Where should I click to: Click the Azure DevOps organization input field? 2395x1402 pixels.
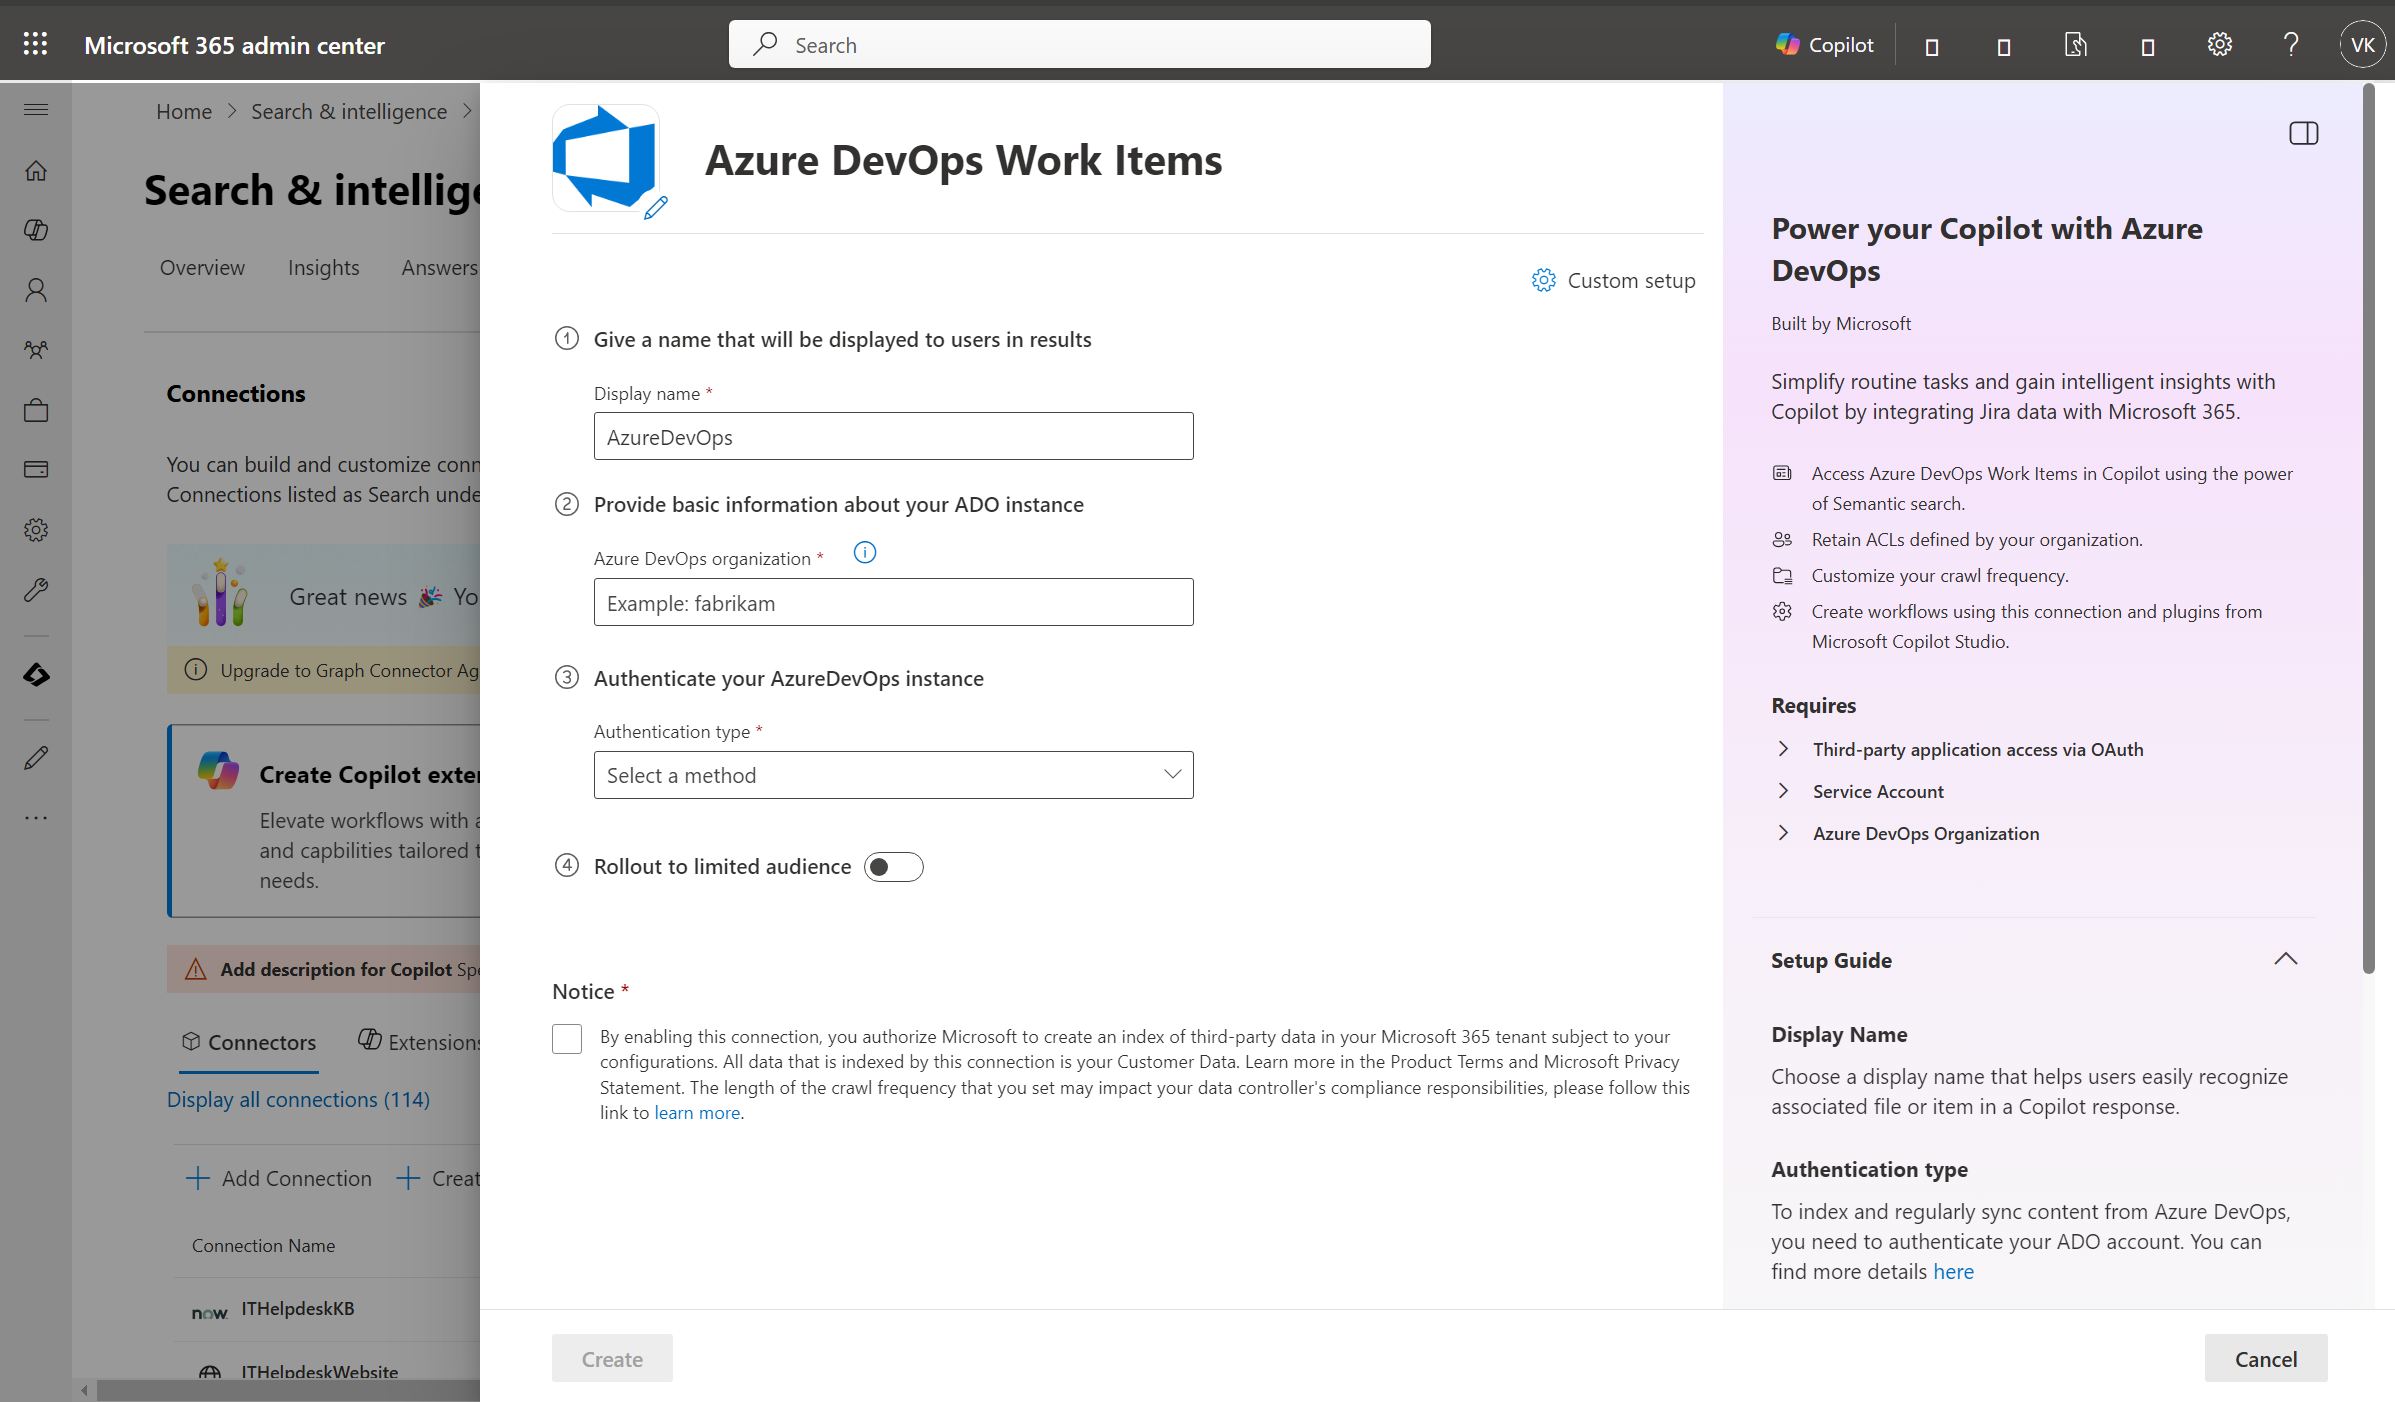point(893,603)
